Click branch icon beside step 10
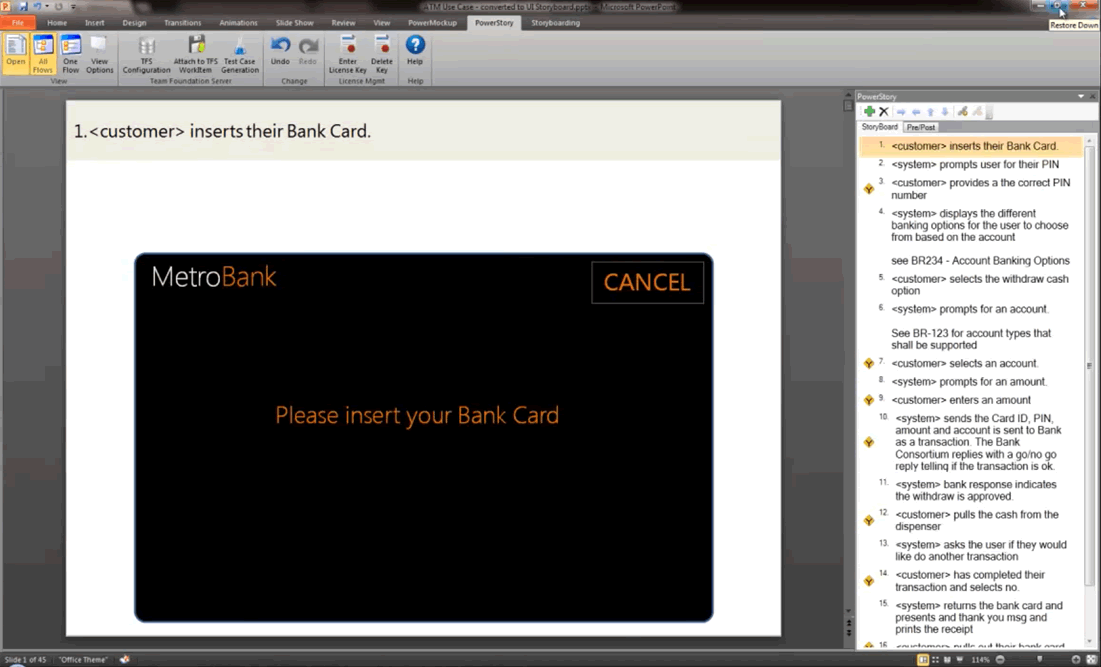The image size is (1101, 667). [869, 442]
